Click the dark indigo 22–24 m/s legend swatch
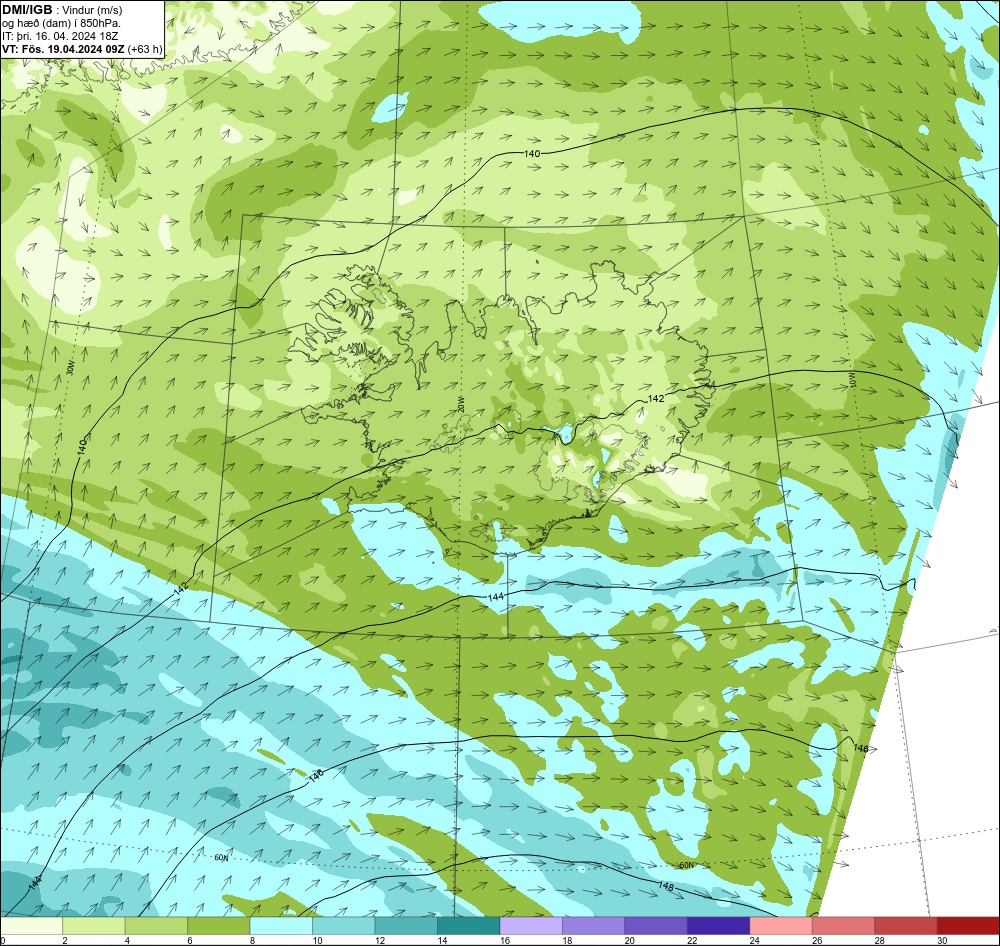The image size is (1000, 946). 719,926
